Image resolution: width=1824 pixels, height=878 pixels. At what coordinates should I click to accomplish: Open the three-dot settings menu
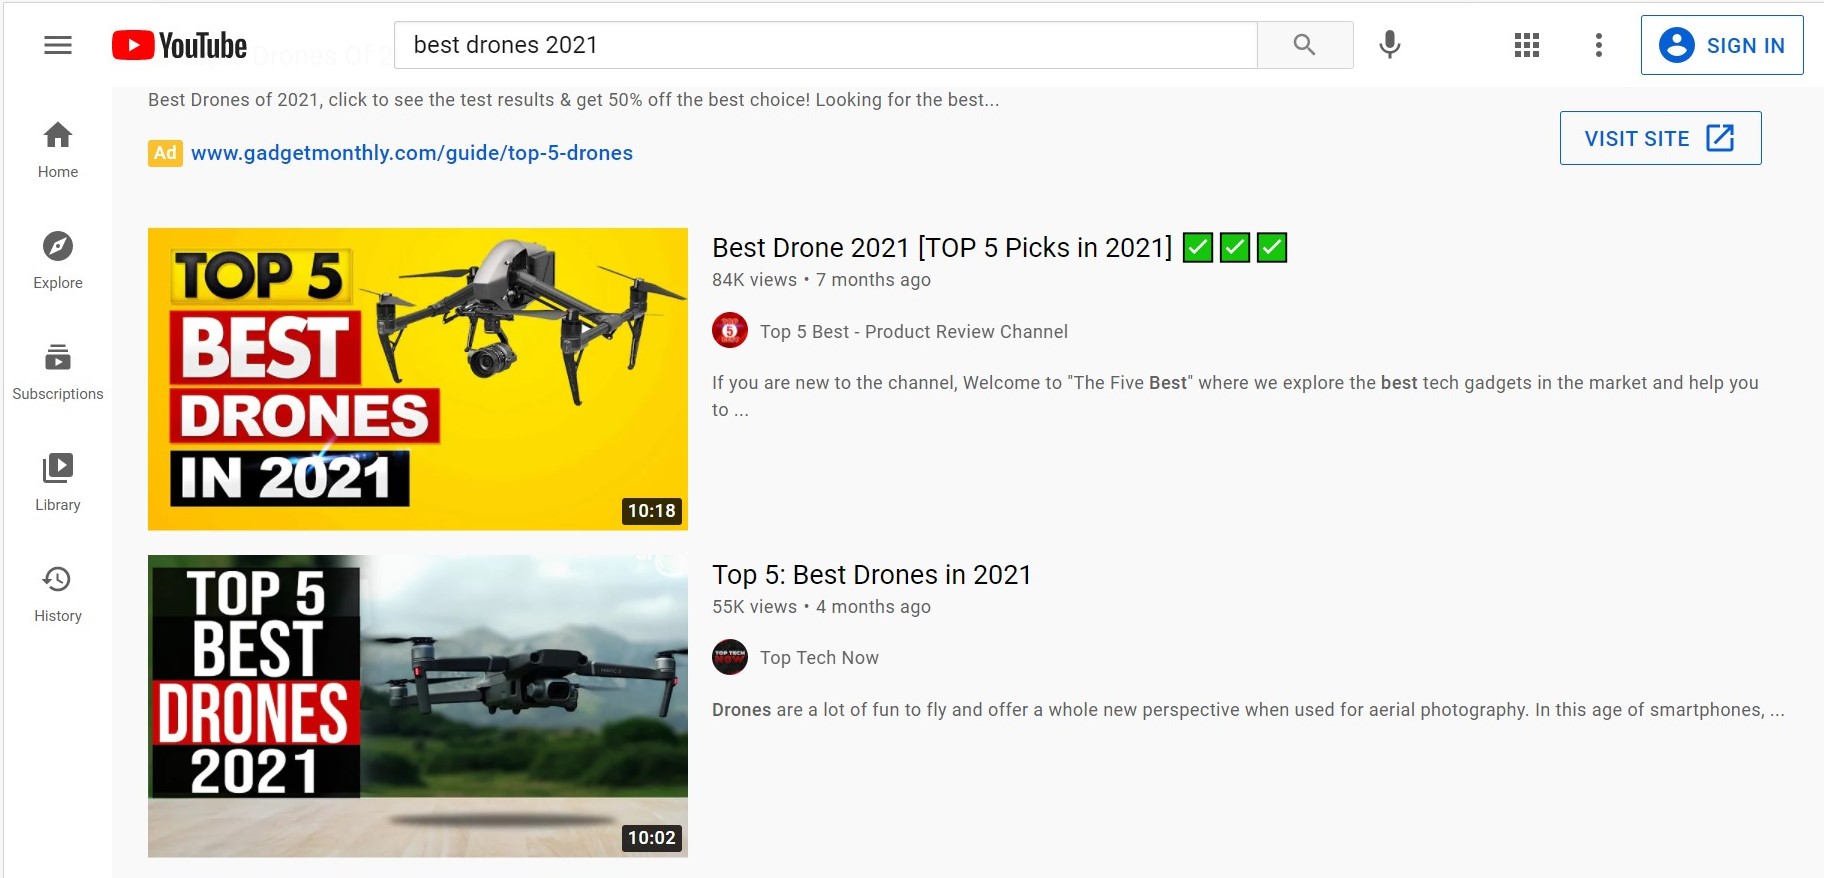click(1599, 45)
